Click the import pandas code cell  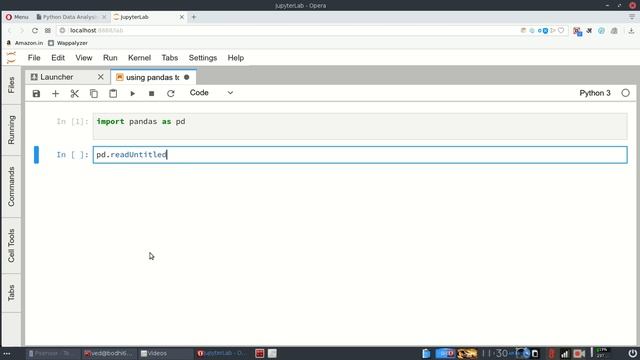[x=360, y=126]
